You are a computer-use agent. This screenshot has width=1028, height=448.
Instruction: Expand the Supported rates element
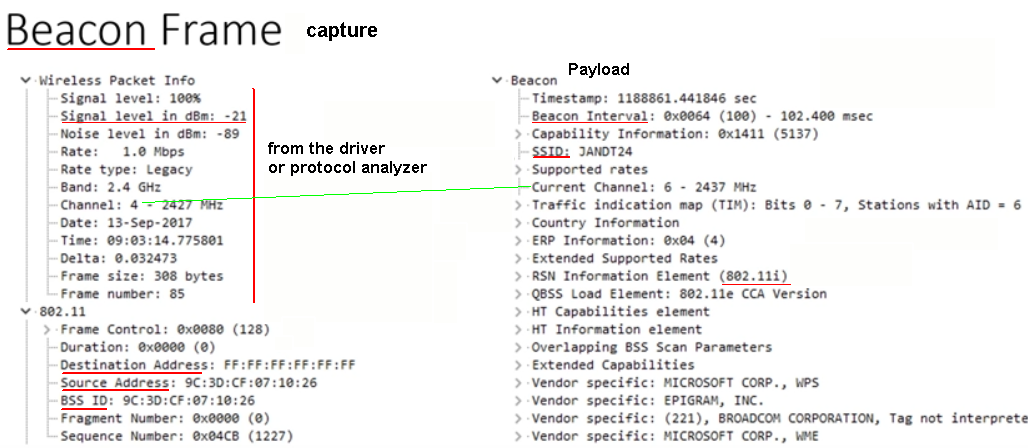[518, 169]
